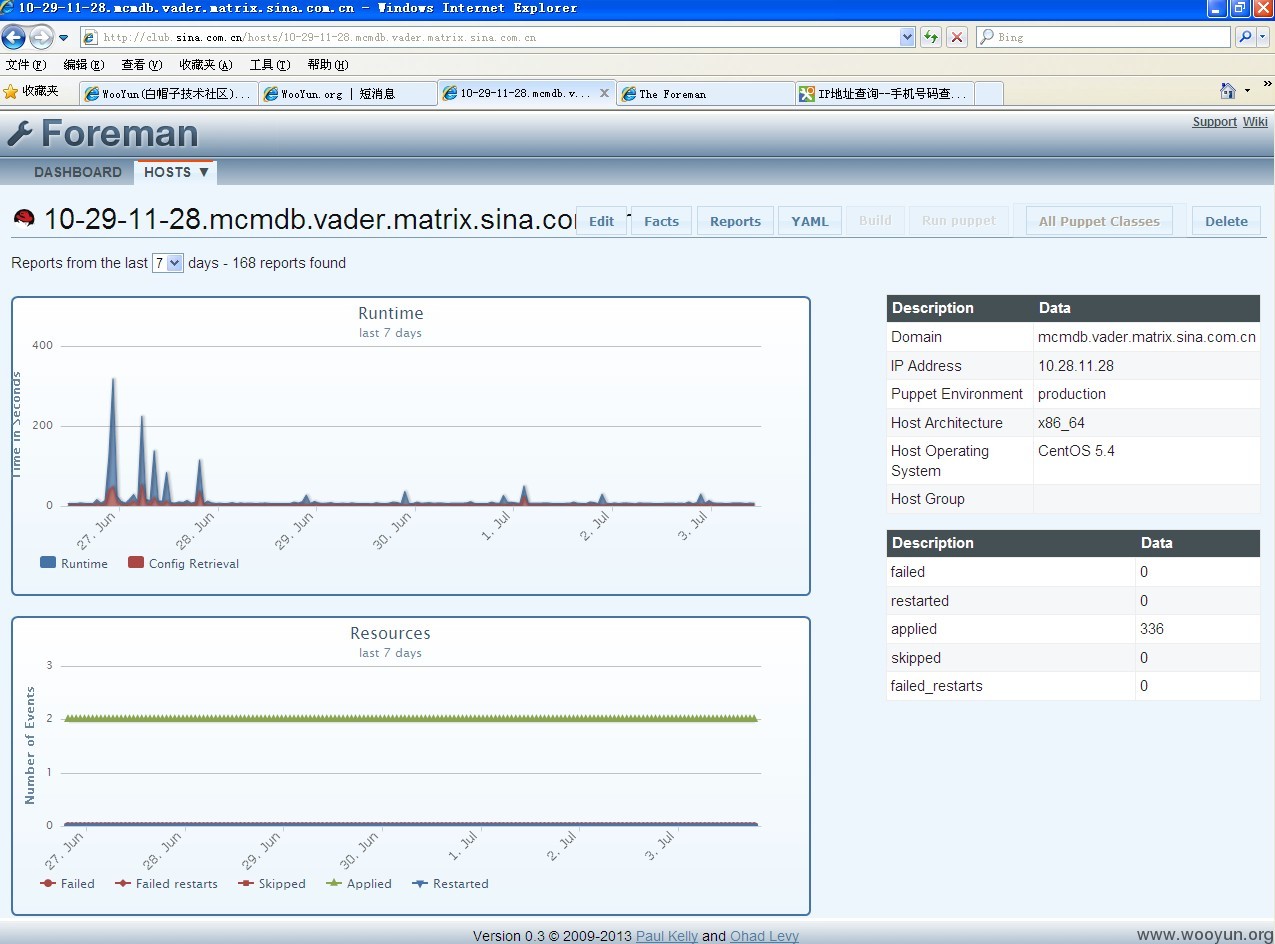Select the Host Architecture value x86_64

click(1061, 423)
